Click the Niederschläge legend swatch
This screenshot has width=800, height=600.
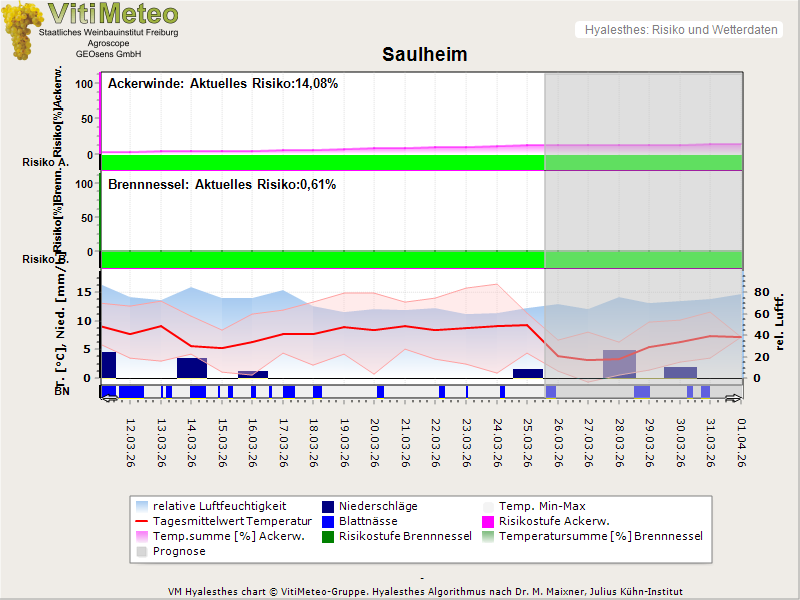pyautogui.click(x=327, y=506)
